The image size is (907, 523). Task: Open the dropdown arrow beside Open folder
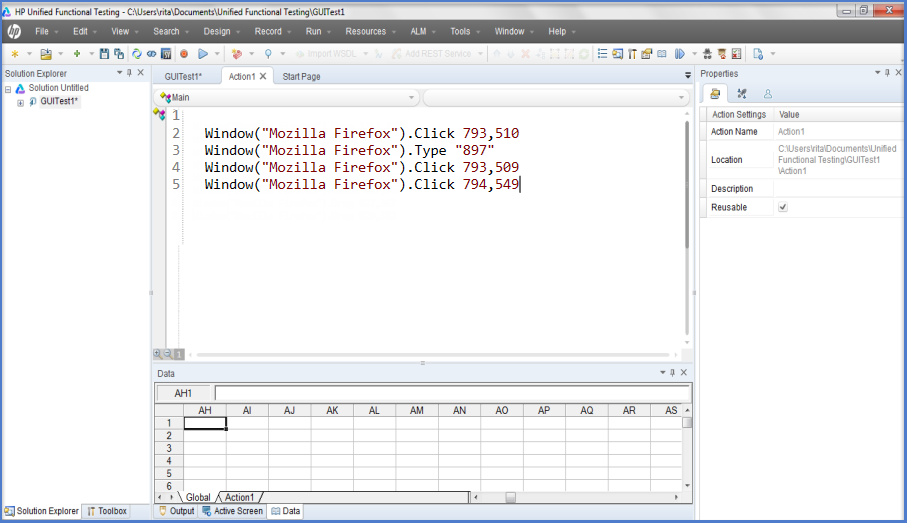pyautogui.click(x=60, y=54)
